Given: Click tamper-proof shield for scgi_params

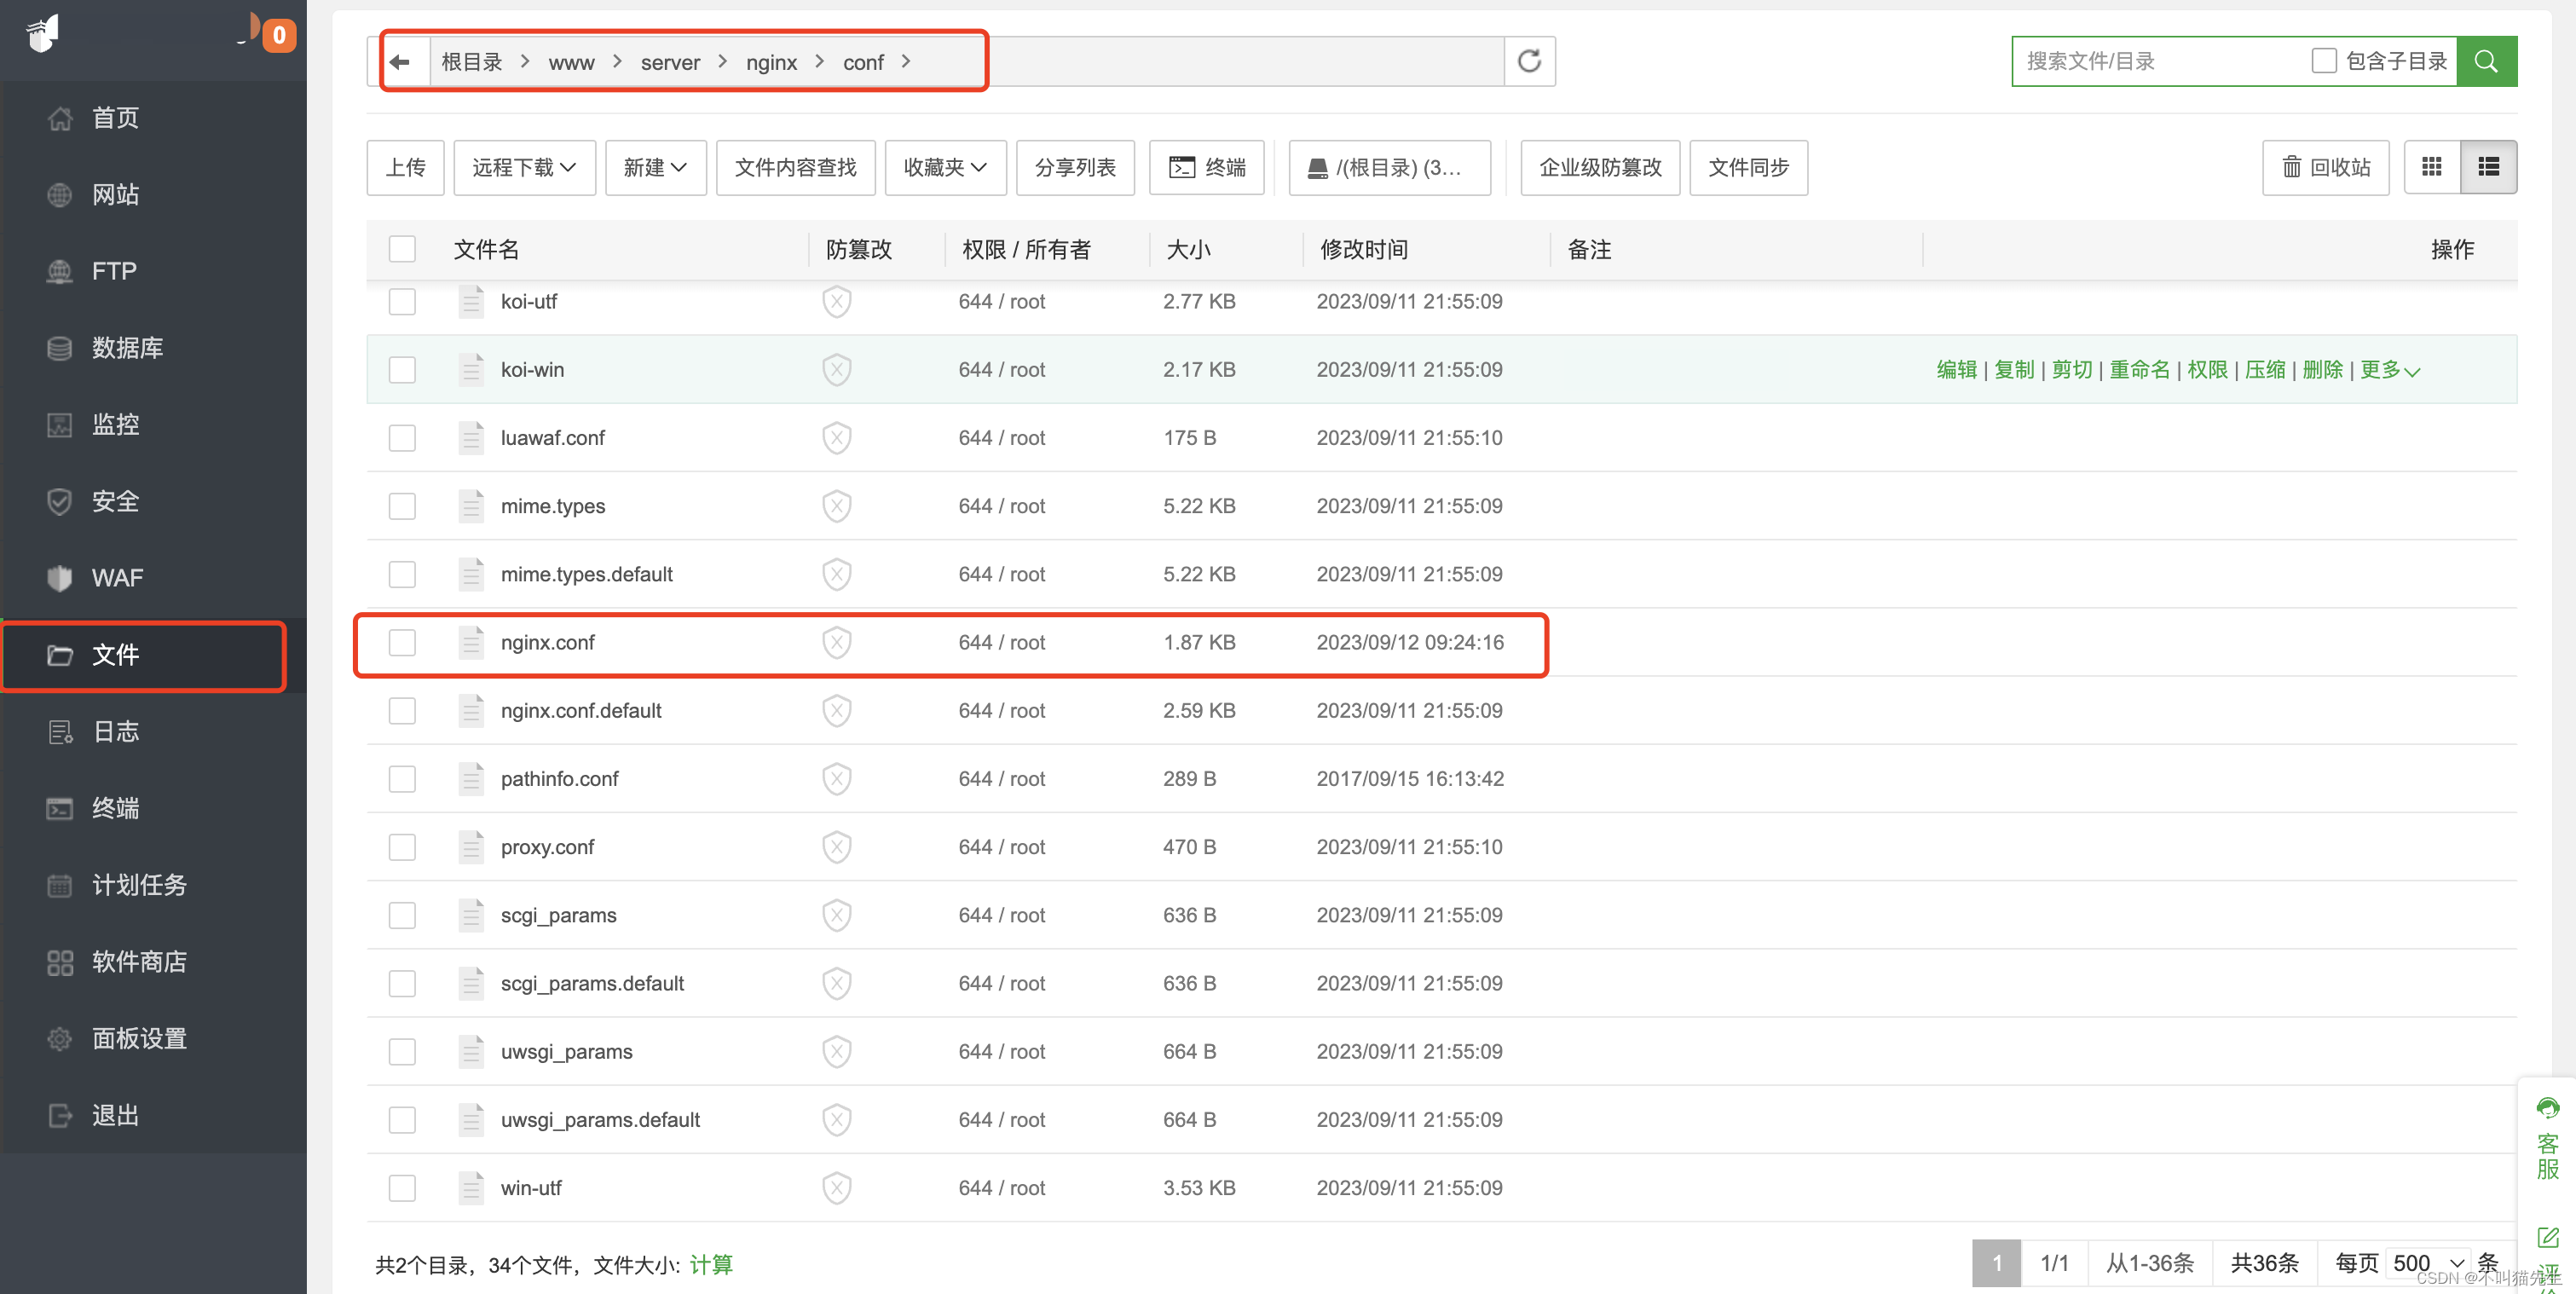Looking at the screenshot, I should pos(837,915).
